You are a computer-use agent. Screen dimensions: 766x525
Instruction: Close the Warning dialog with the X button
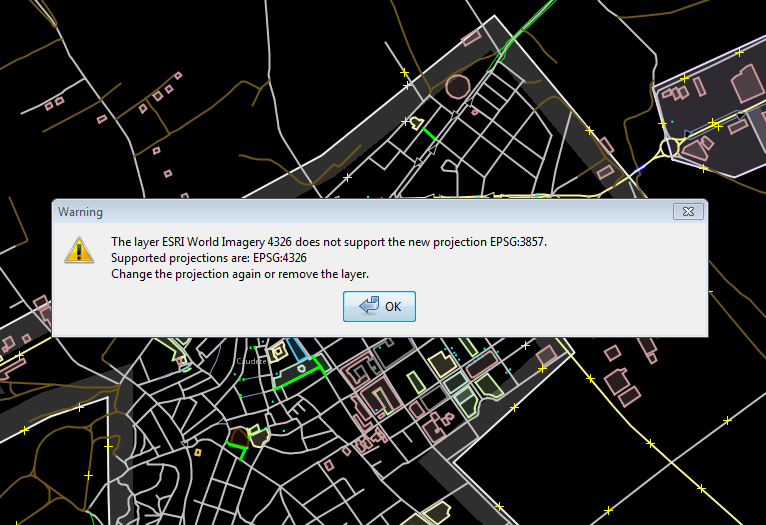686,211
